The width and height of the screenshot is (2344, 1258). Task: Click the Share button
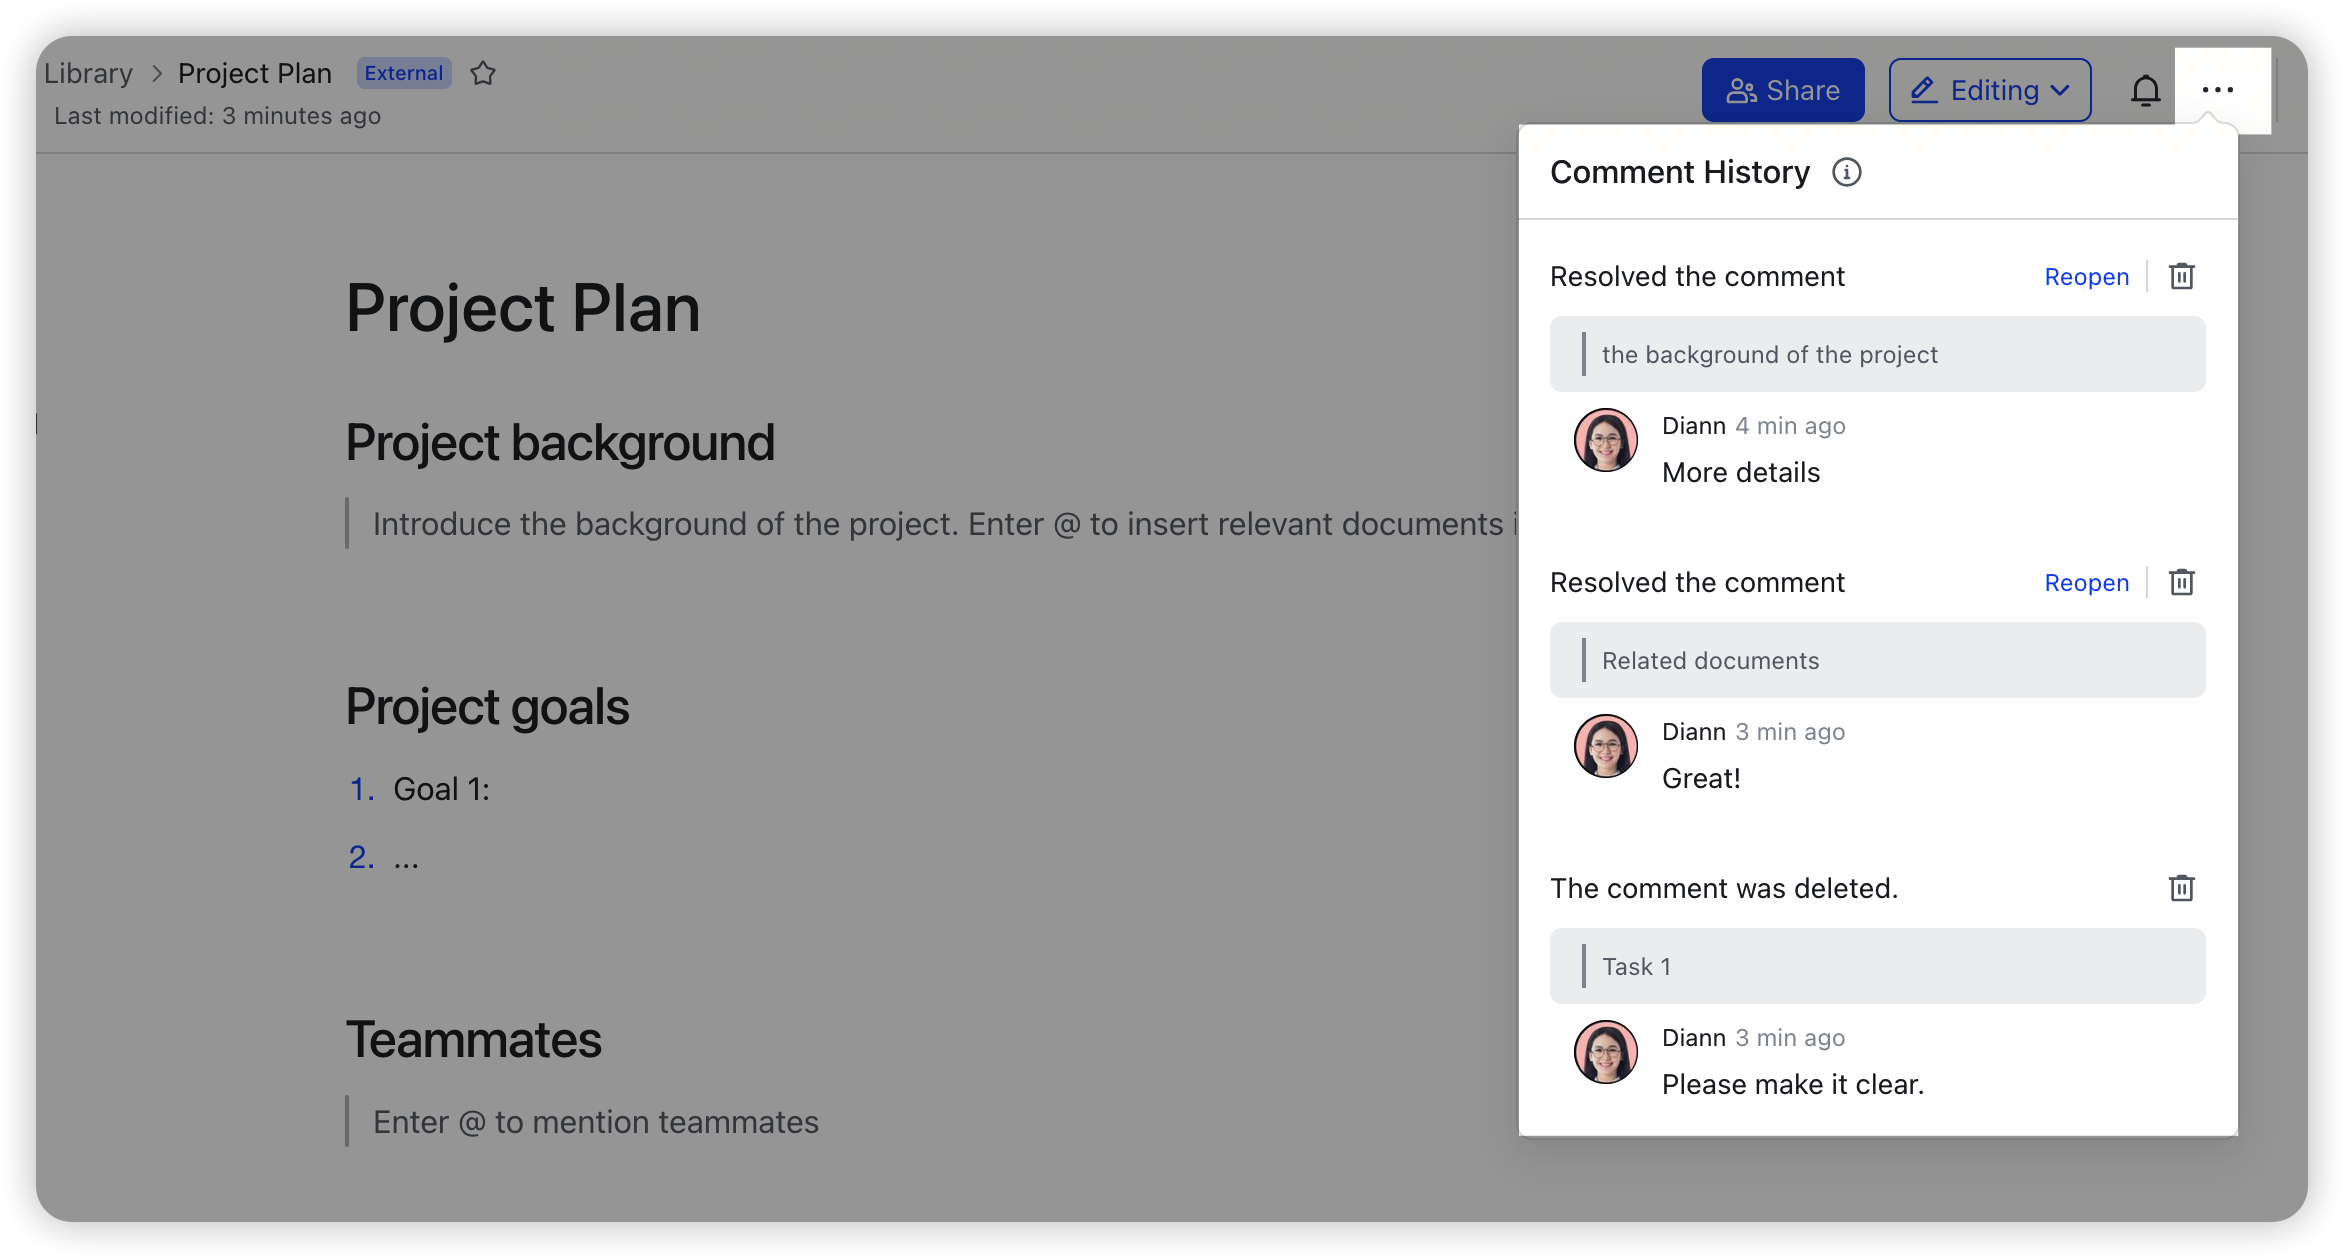1783,90
